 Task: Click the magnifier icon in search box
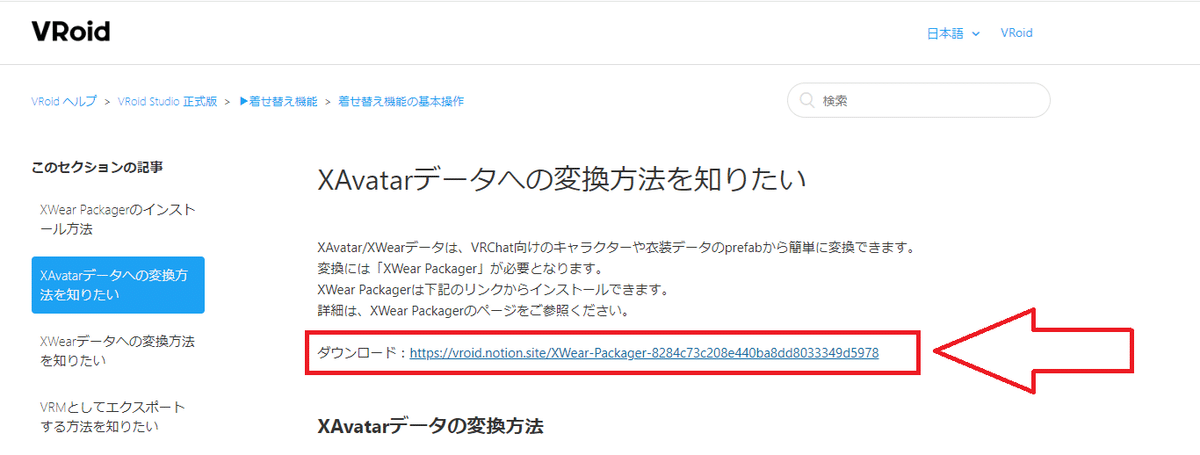click(806, 101)
